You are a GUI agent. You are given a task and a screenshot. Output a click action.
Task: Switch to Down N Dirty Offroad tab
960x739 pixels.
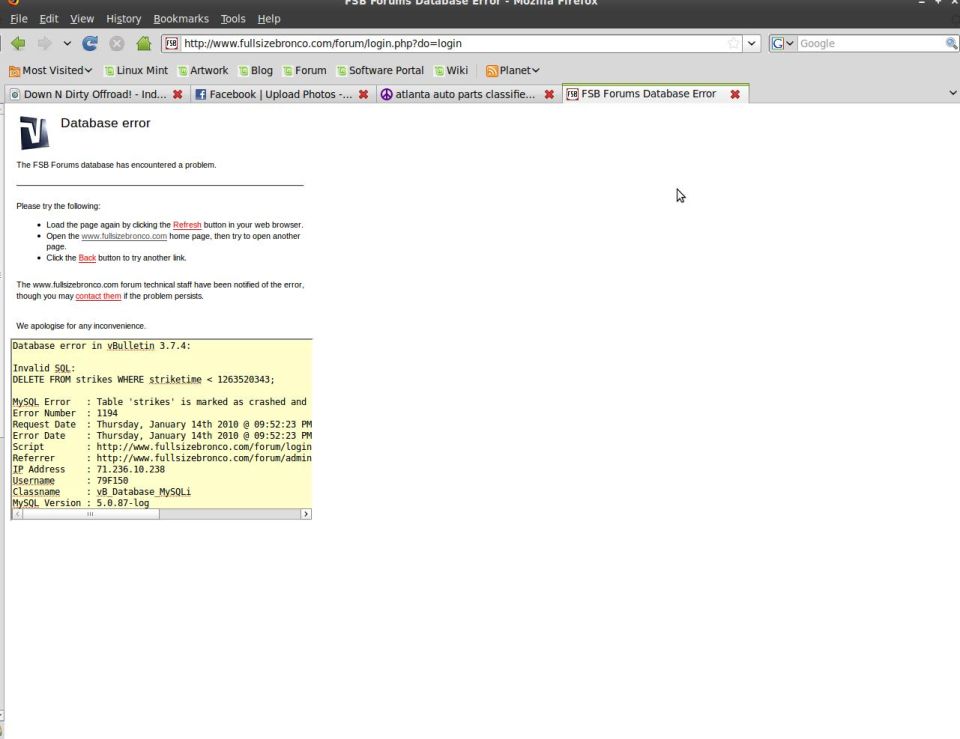click(95, 94)
